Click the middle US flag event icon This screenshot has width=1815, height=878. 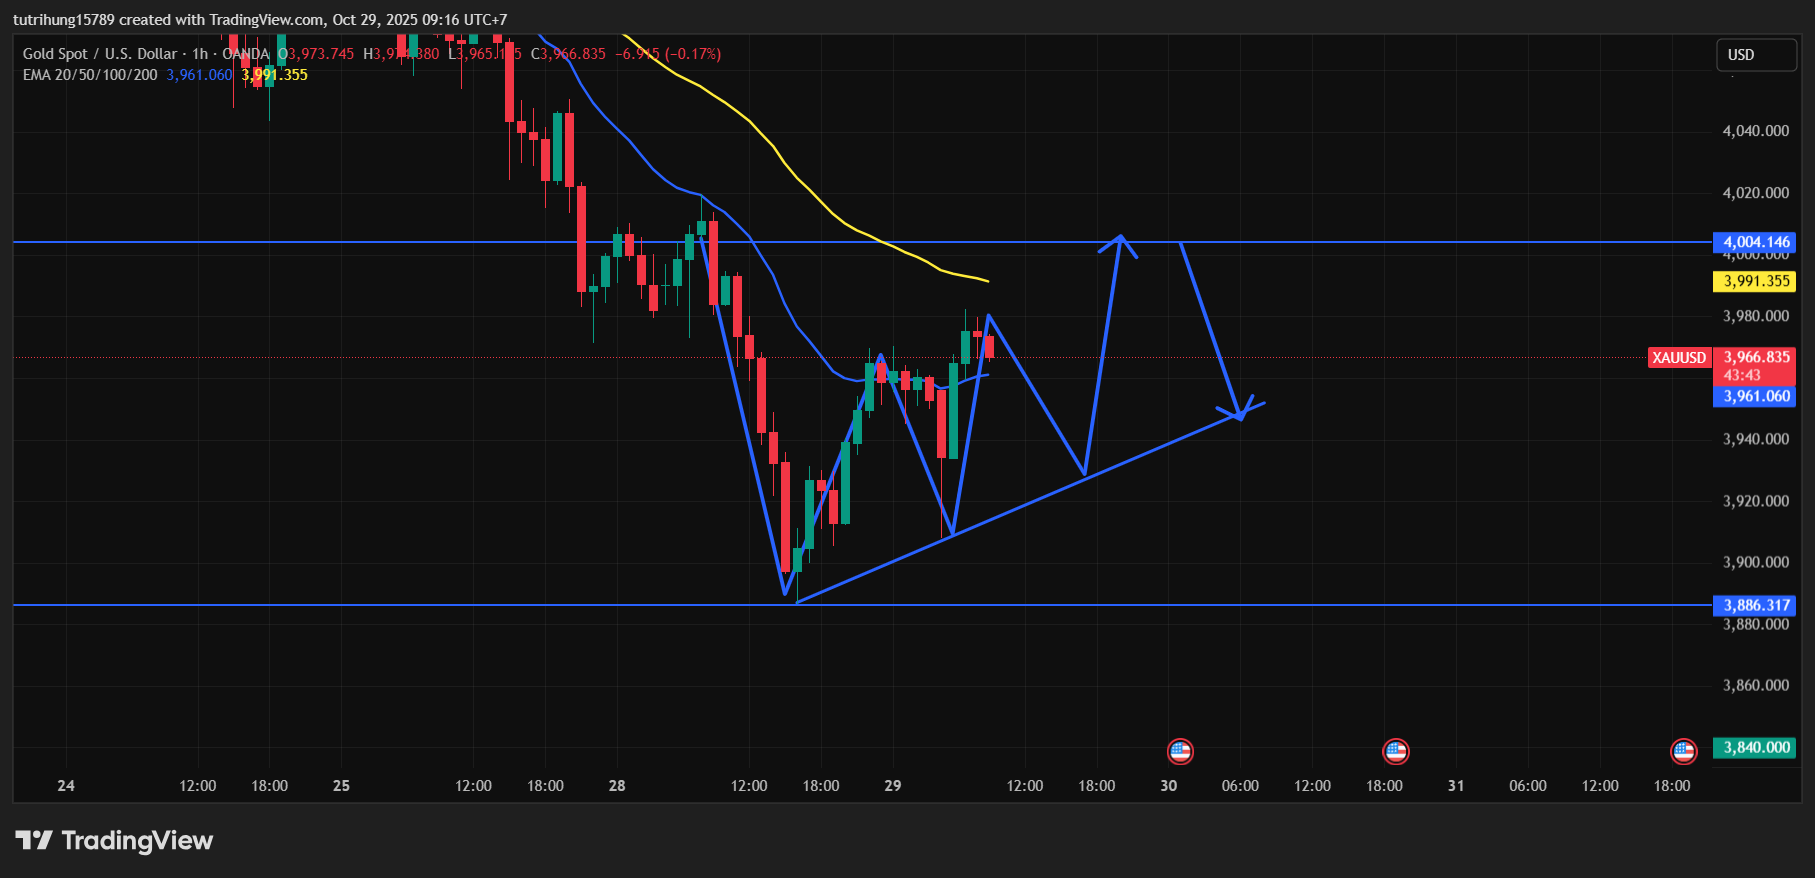coord(1395,751)
